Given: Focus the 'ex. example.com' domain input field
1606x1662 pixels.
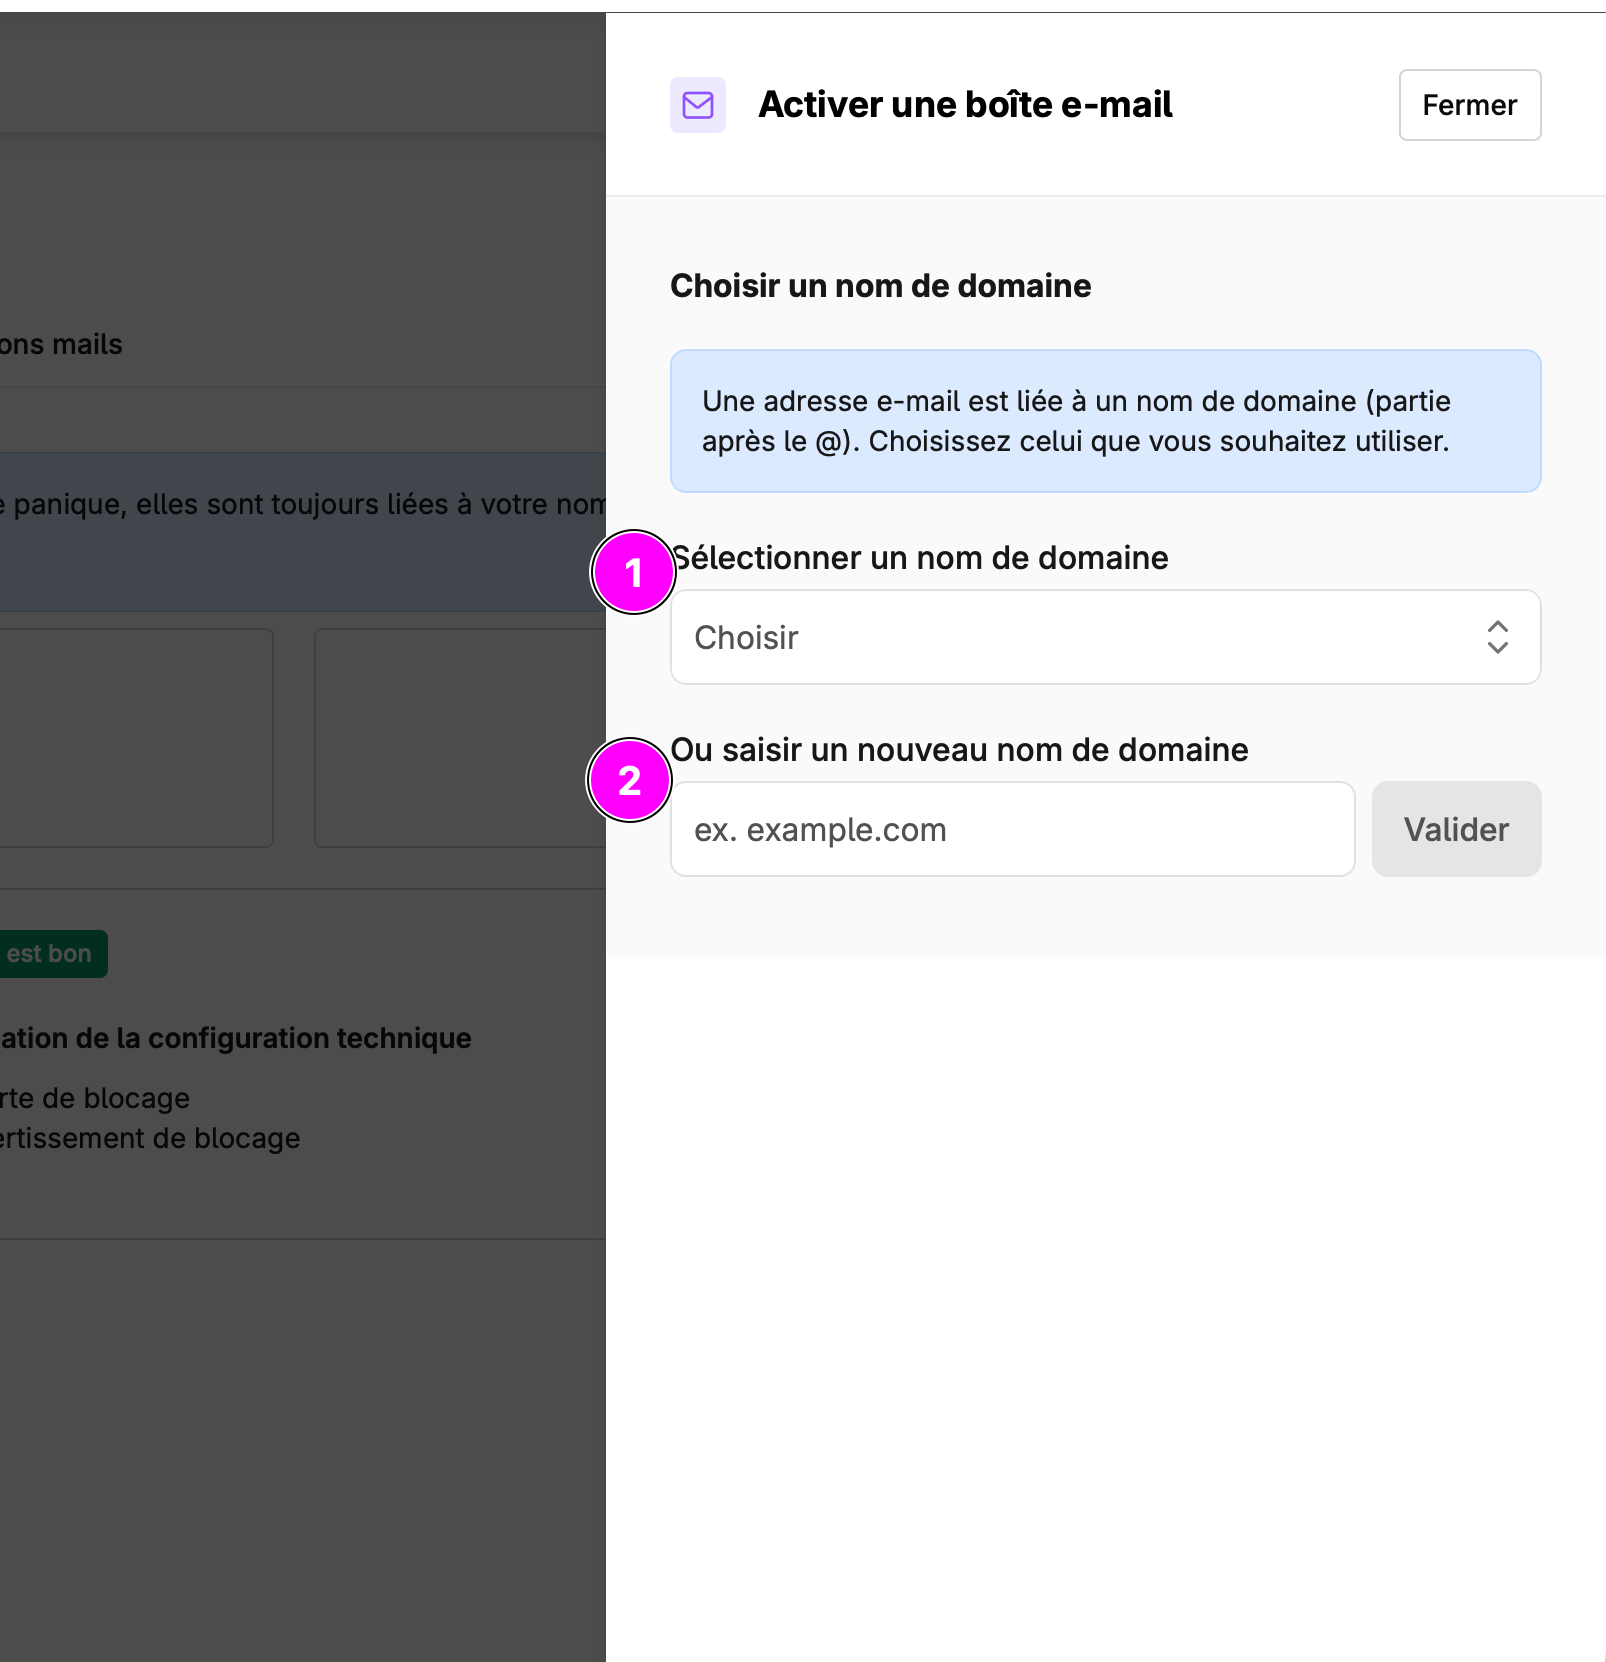Looking at the screenshot, I should point(1012,829).
